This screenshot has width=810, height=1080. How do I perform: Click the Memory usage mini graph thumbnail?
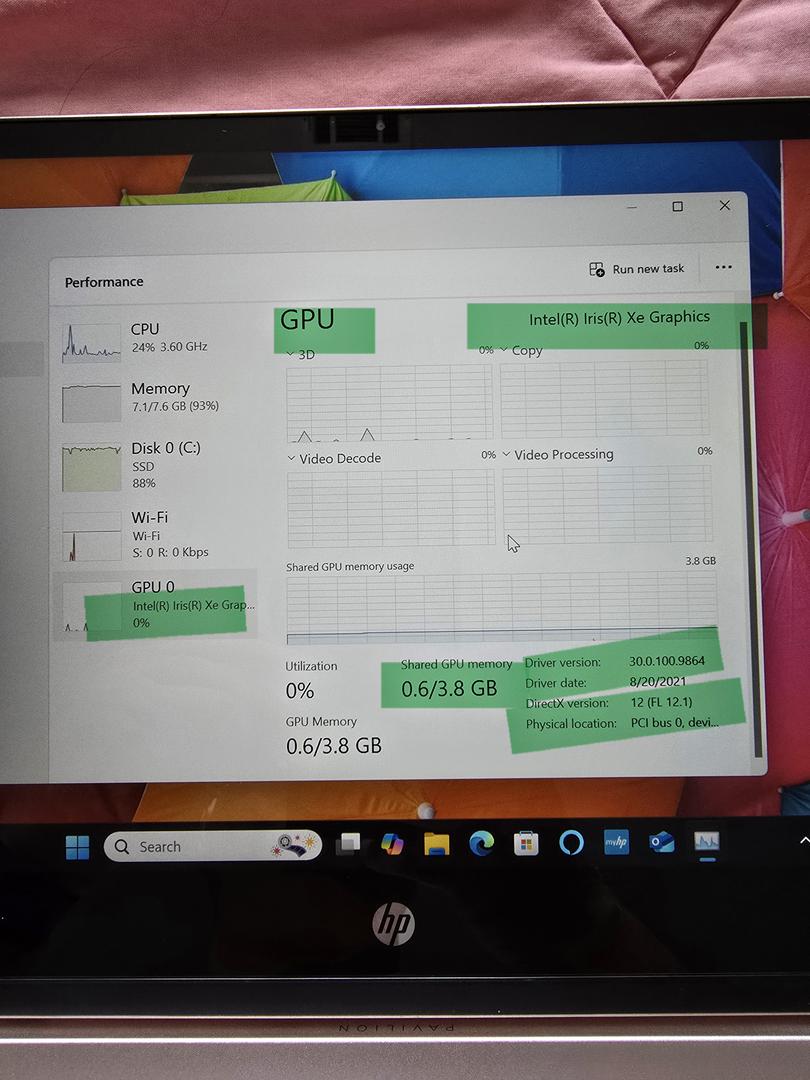(x=91, y=403)
